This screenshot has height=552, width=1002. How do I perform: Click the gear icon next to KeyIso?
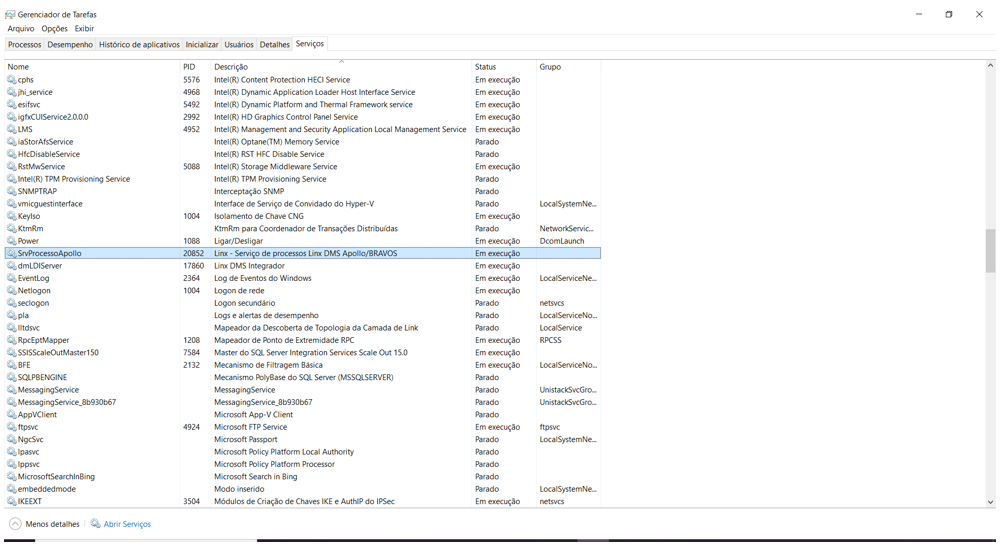tap(12, 216)
